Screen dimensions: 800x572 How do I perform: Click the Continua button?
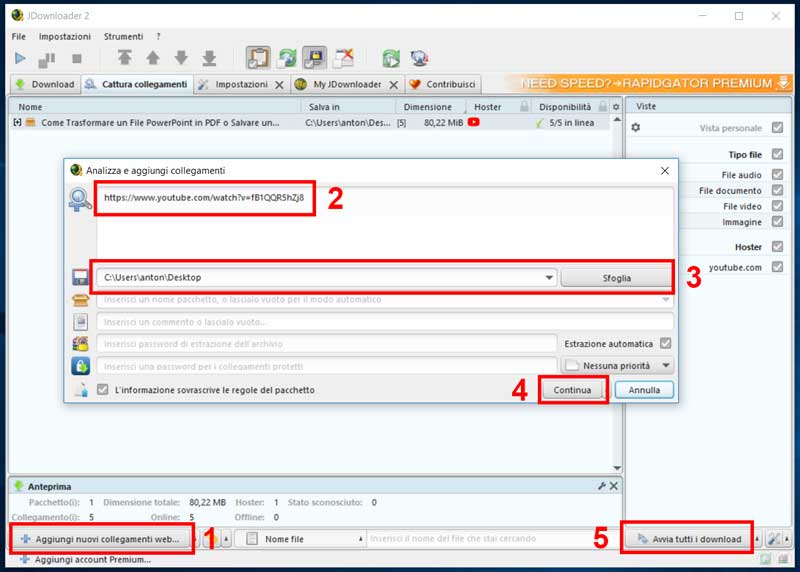(x=572, y=390)
